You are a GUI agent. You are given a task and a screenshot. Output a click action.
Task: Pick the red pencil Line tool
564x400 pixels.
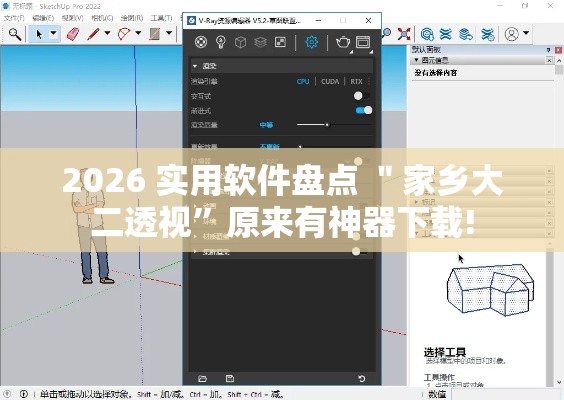click(94, 34)
